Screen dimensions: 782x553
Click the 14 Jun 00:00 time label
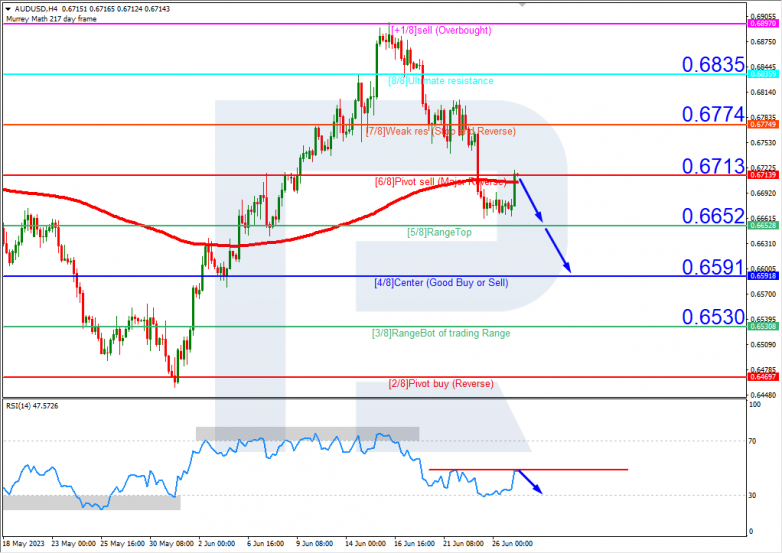coord(366,544)
